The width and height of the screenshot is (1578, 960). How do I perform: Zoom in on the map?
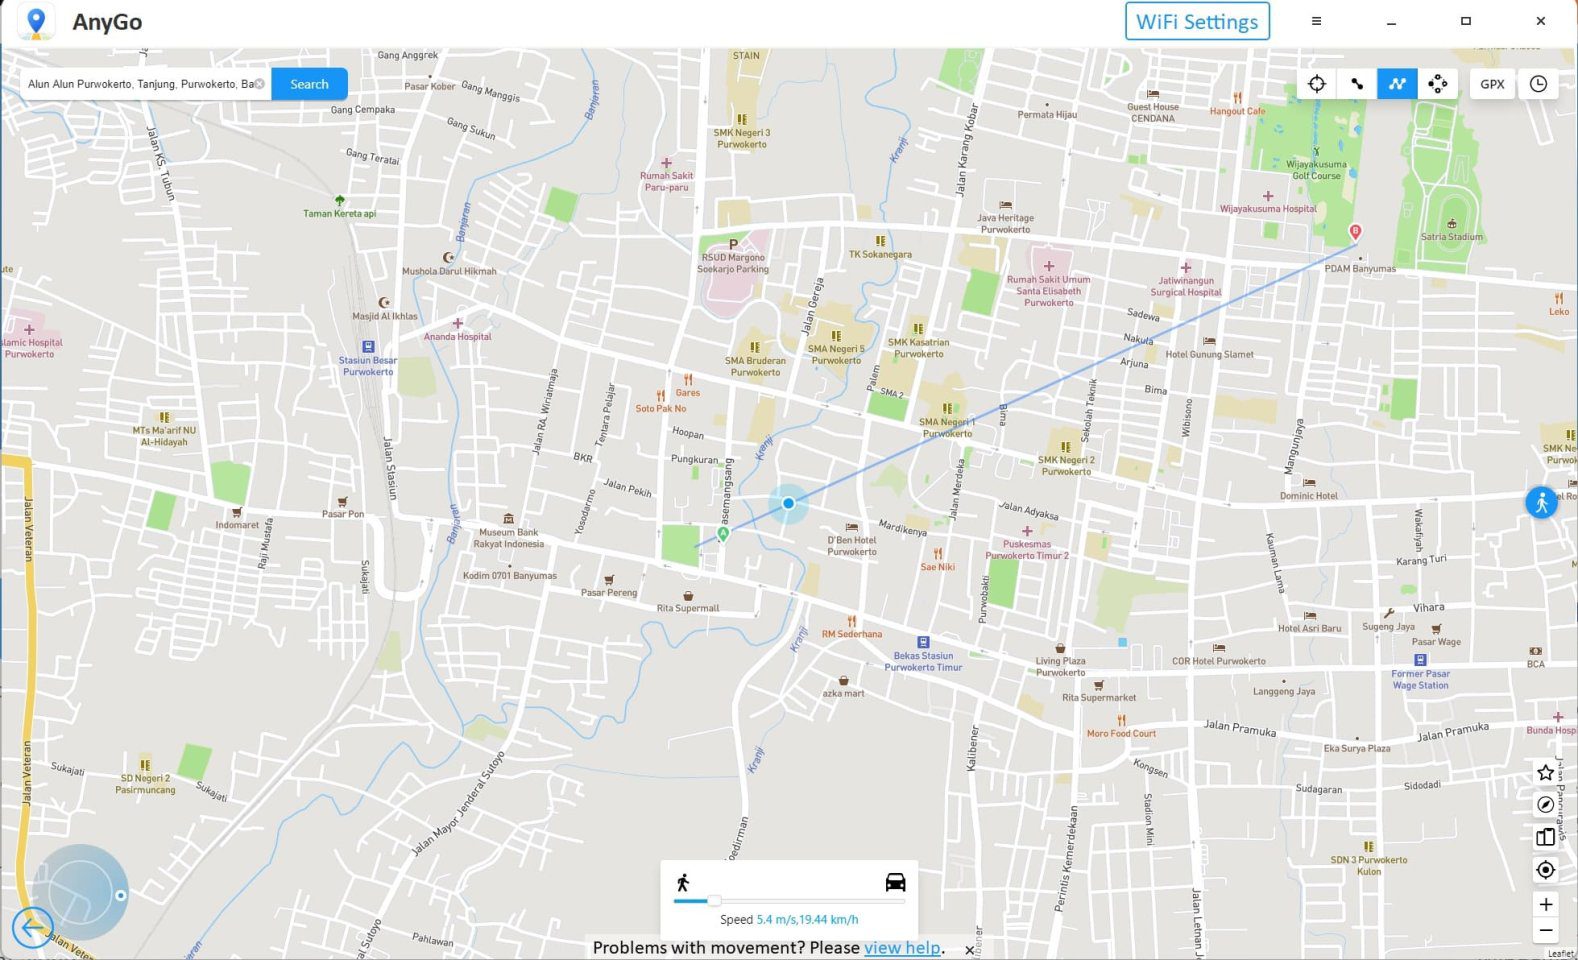(x=1545, y=904)
